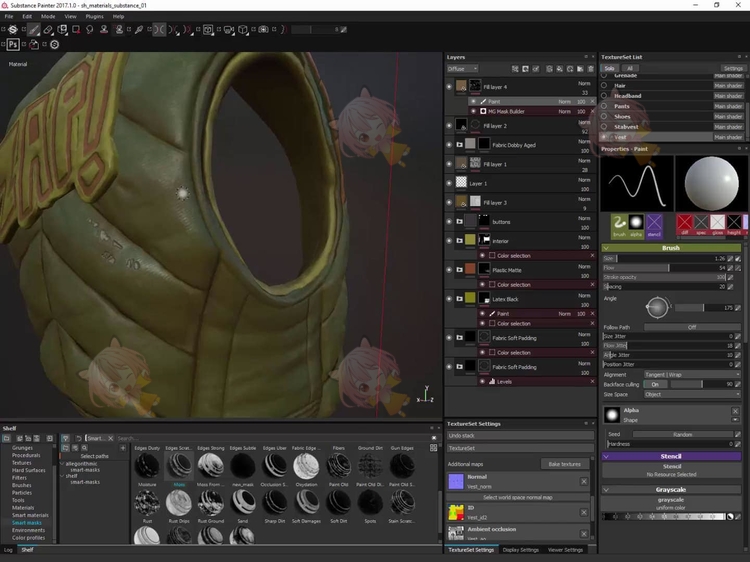Toggle visibility of Latex Black layer
Image resolution: width=750 pixels, height=562 pixels.
[x=449, y=299]
